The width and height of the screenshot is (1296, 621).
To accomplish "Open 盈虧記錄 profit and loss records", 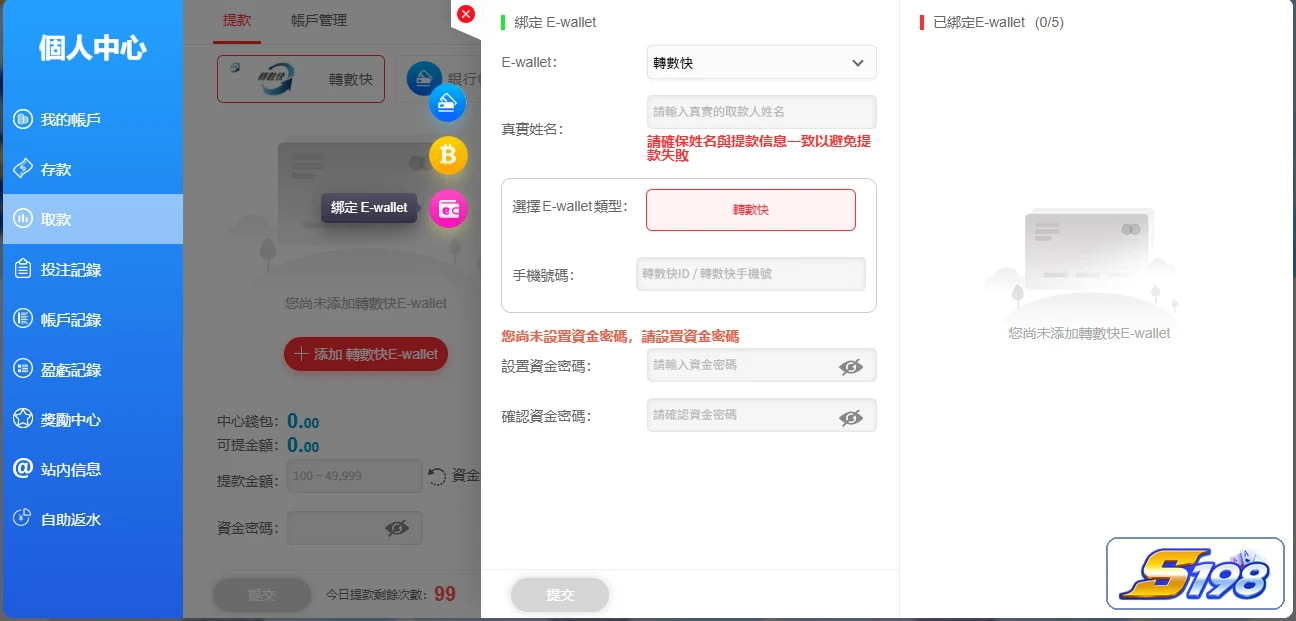I will (92, 369).
